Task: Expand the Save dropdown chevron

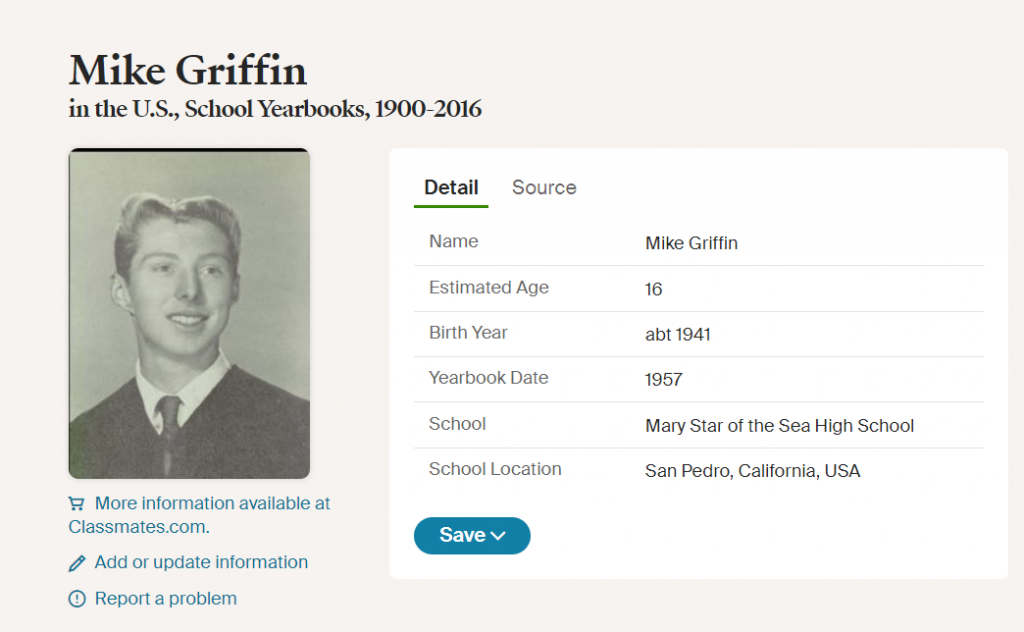Action: [x=498, y=536]
